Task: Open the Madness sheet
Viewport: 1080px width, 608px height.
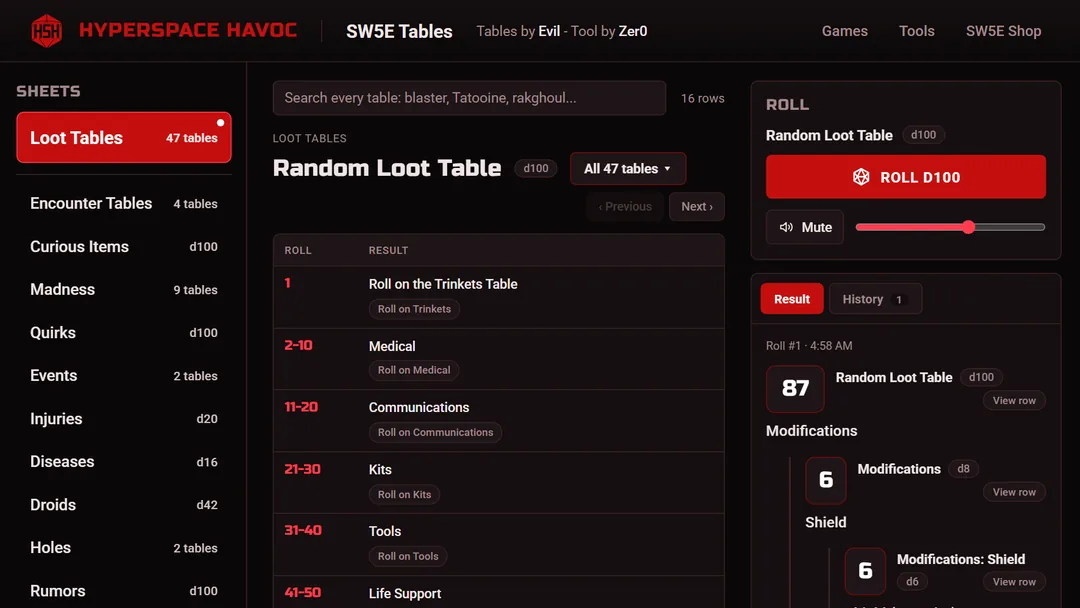Action: point(124,290)
